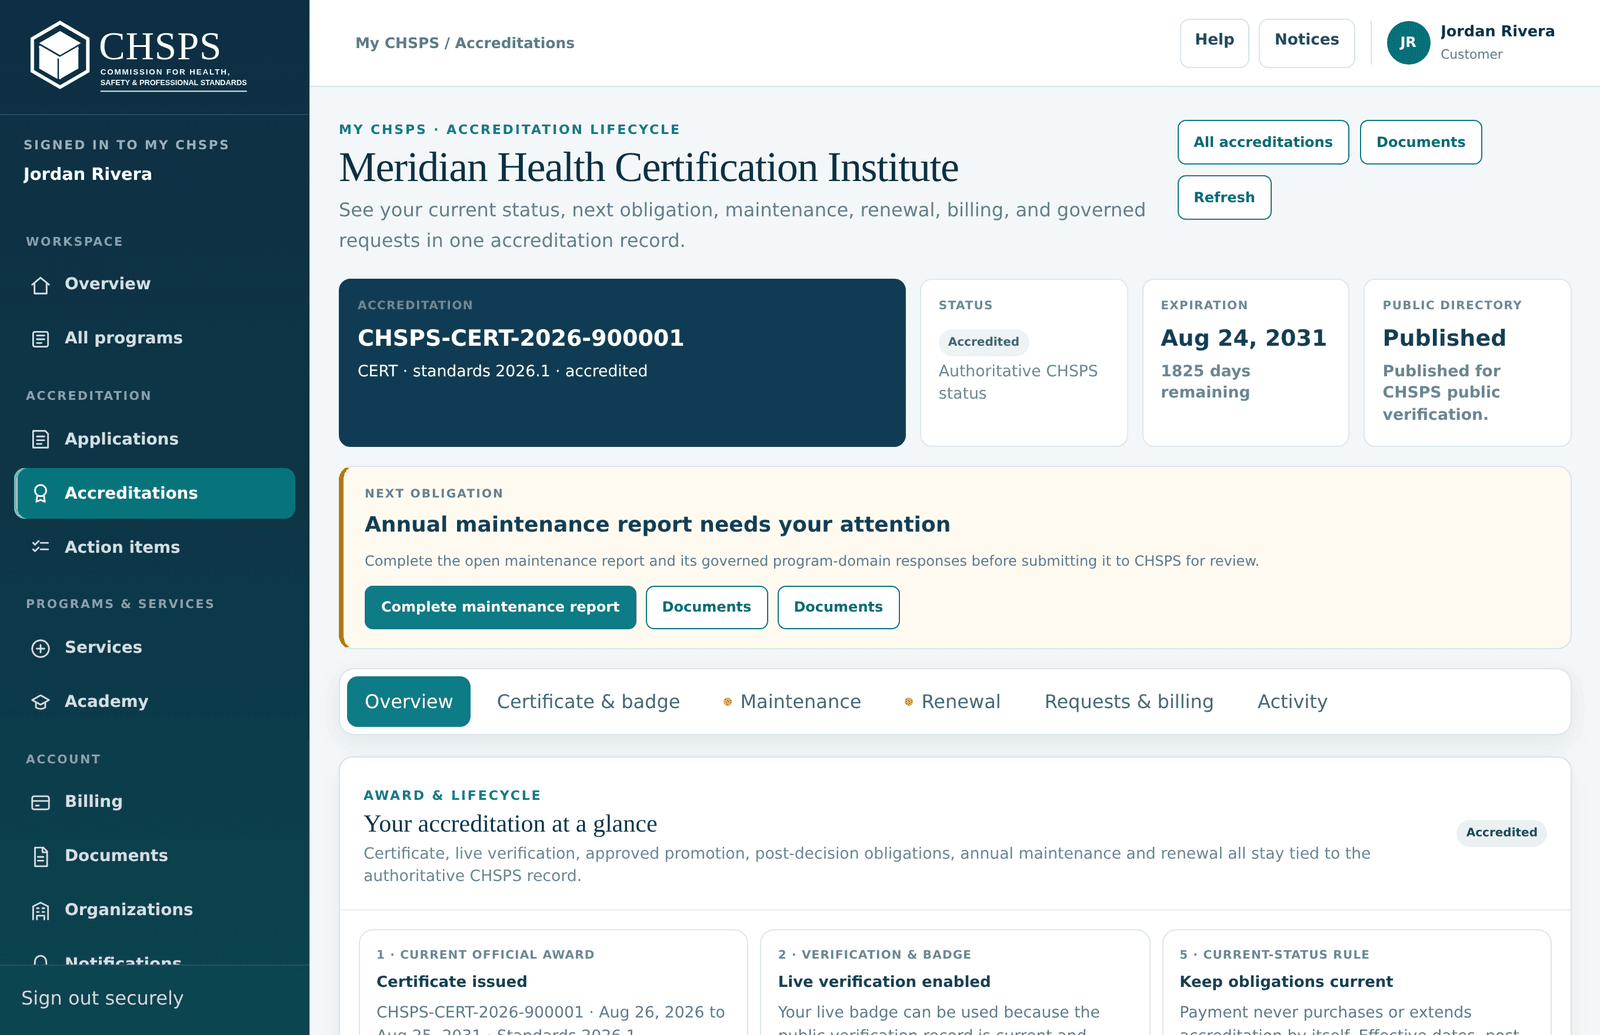Open Documents button beside All accreditations
This screenshot has width=1600, height=1035.
point(1421,142)
